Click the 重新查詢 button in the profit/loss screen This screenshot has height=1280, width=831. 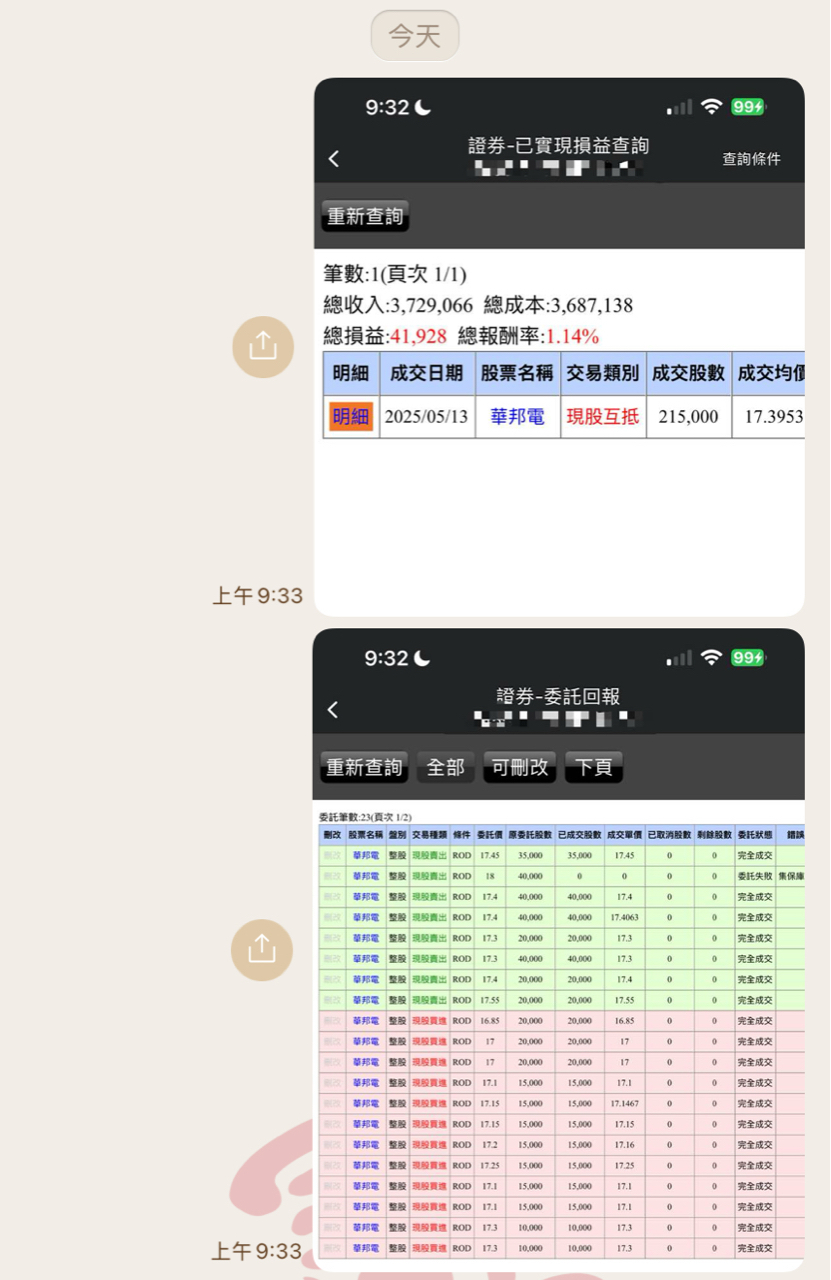(365, 216)
